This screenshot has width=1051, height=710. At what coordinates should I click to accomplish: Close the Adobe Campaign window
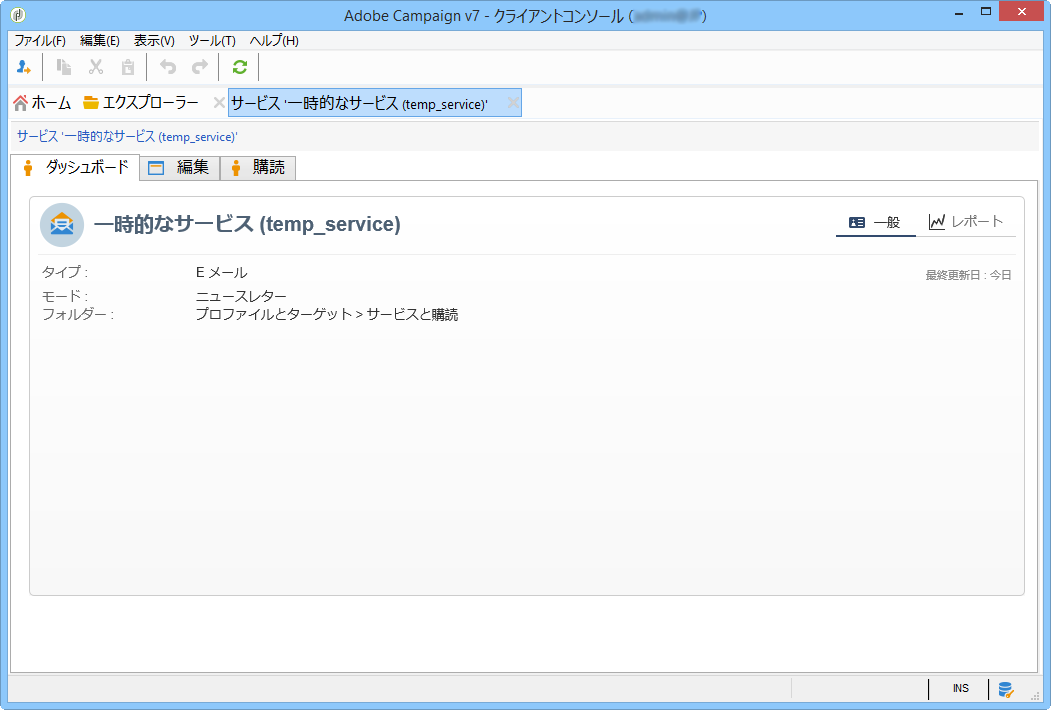pos(1022,12)
